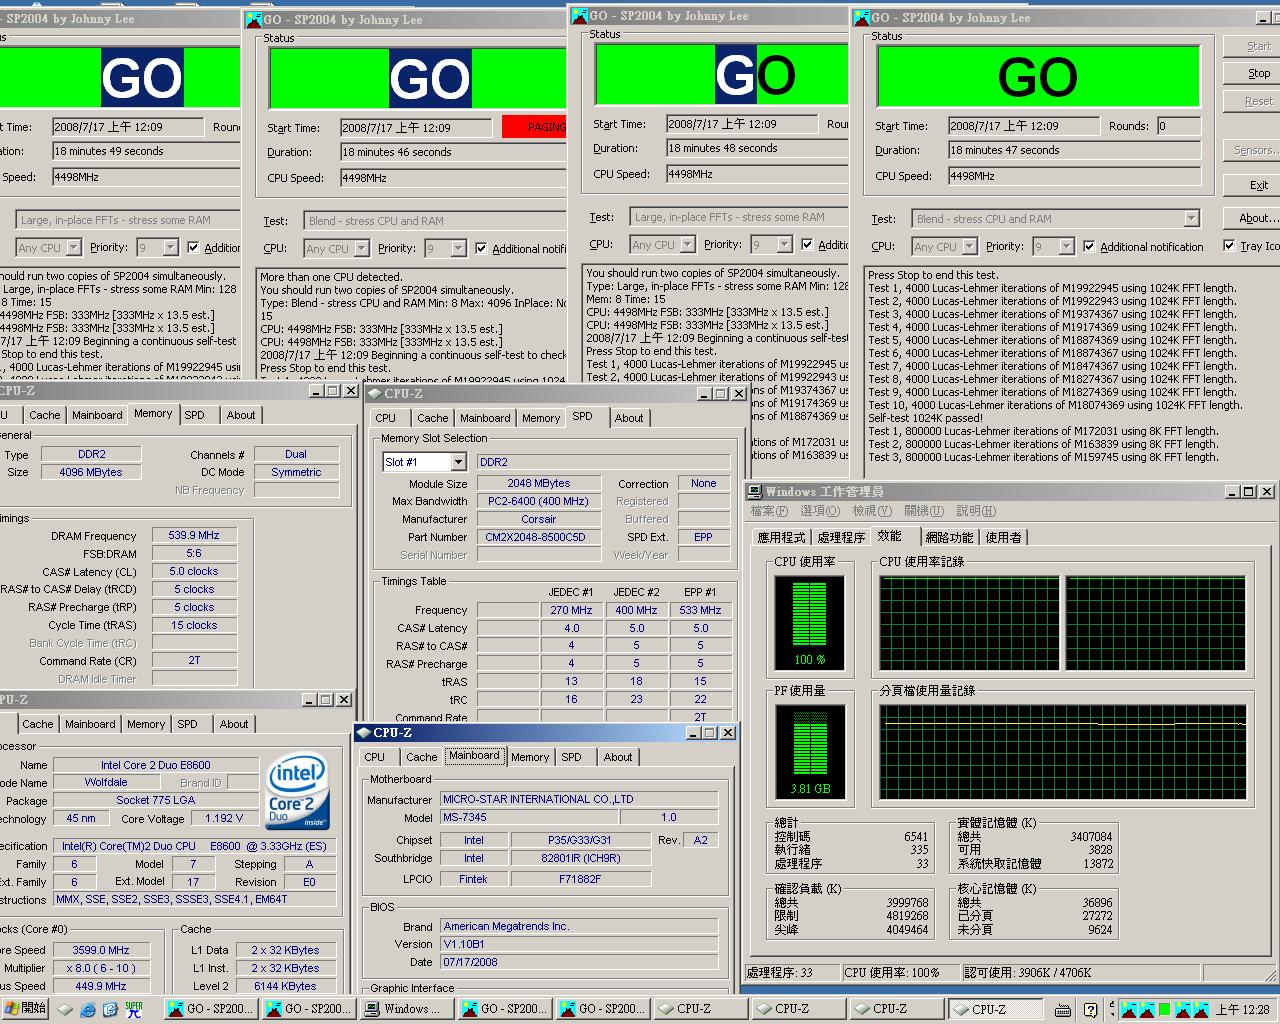Click the keyboard IME icon on taskbar
The height and width of the screenshot is (1024, 1280).
click(1063, 1010)
